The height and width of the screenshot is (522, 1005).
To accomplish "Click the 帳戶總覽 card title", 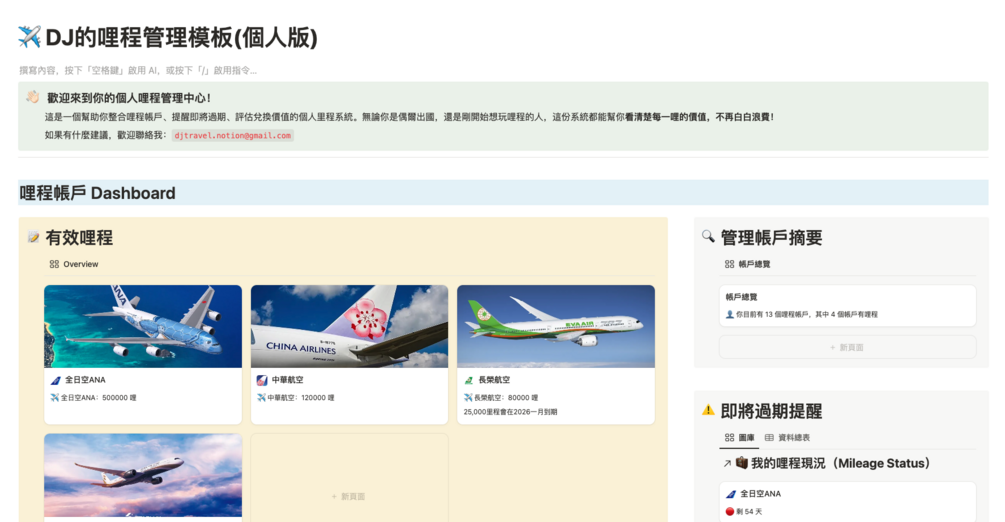I will [742, 297].
